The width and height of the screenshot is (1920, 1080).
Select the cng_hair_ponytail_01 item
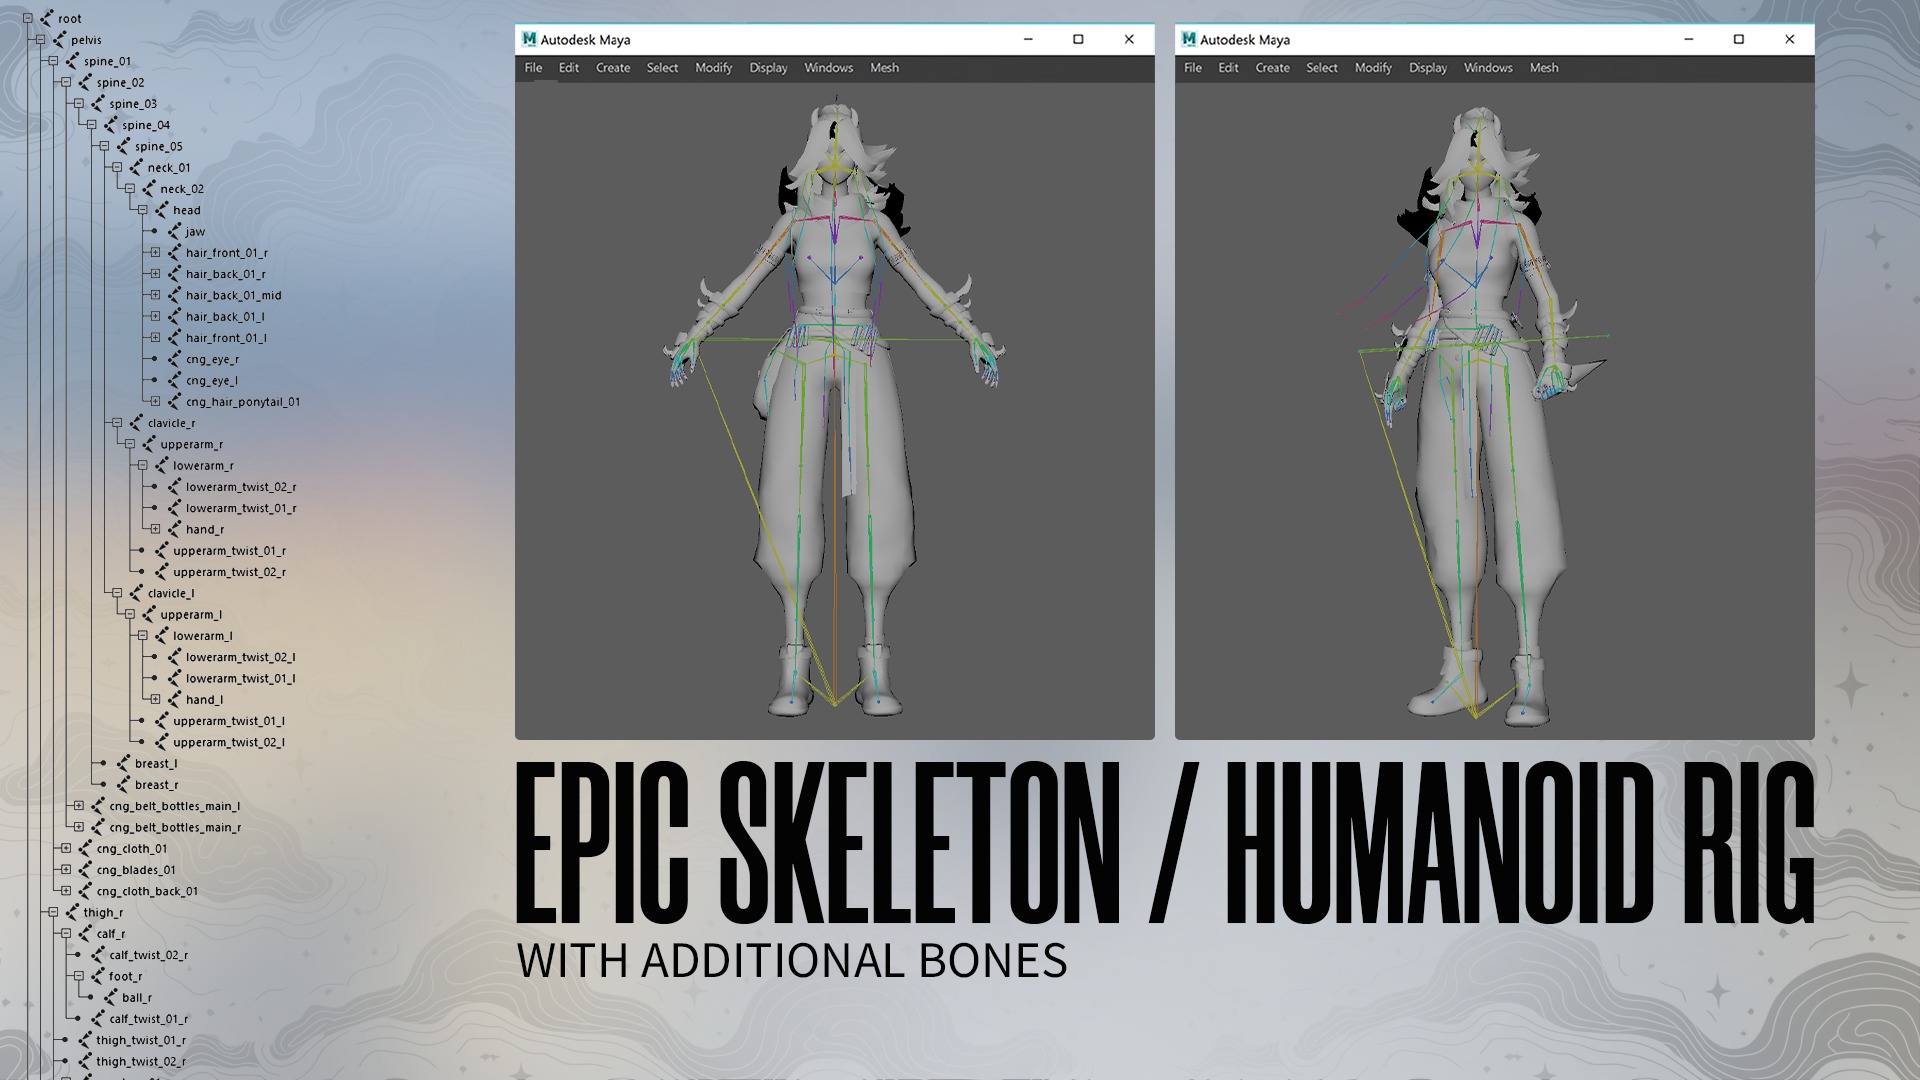[243, 402]
